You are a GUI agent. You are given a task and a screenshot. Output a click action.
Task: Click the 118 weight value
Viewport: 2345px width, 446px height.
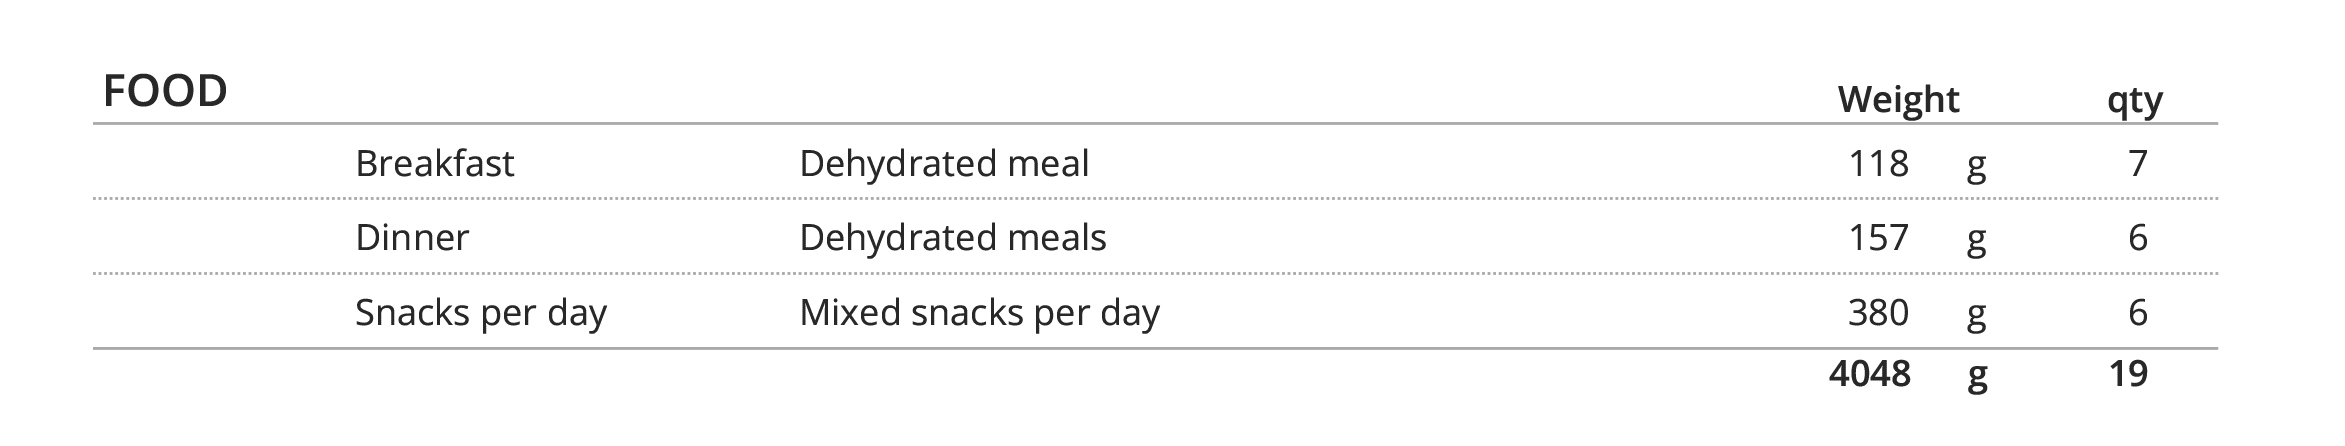1878,163
